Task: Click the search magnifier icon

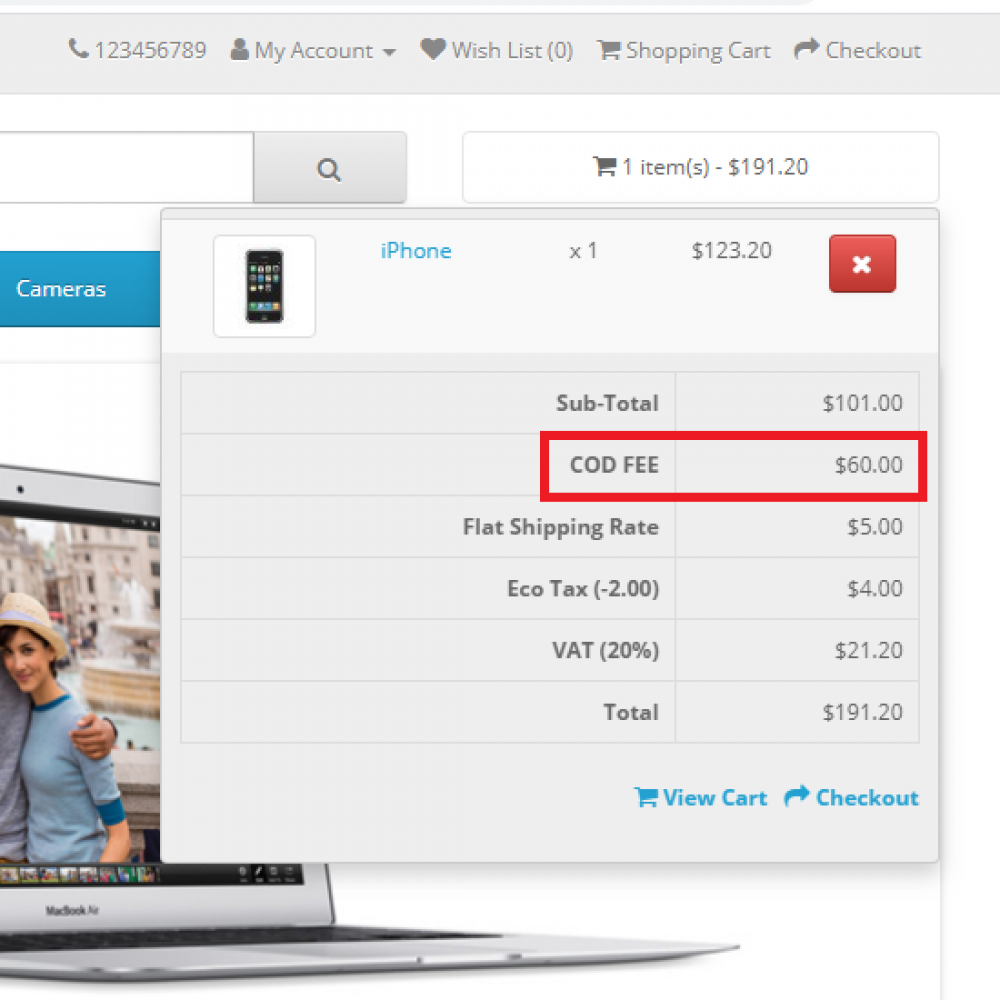Action: coord(329,168)
